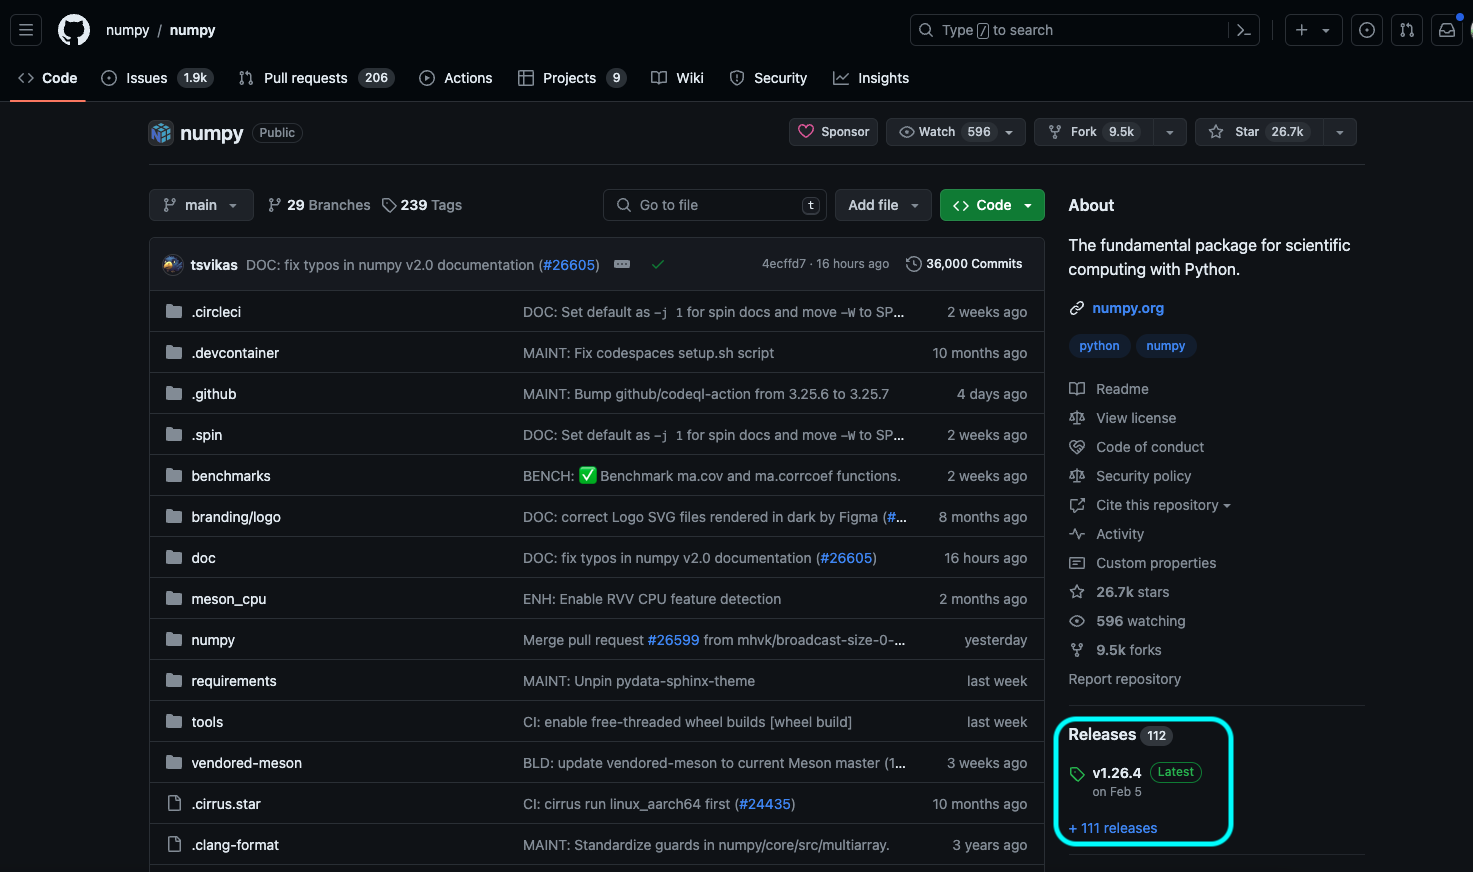The image size is (1473, 872).
Task: Open the main branch dropdown
Action: [x=201, y=205]
